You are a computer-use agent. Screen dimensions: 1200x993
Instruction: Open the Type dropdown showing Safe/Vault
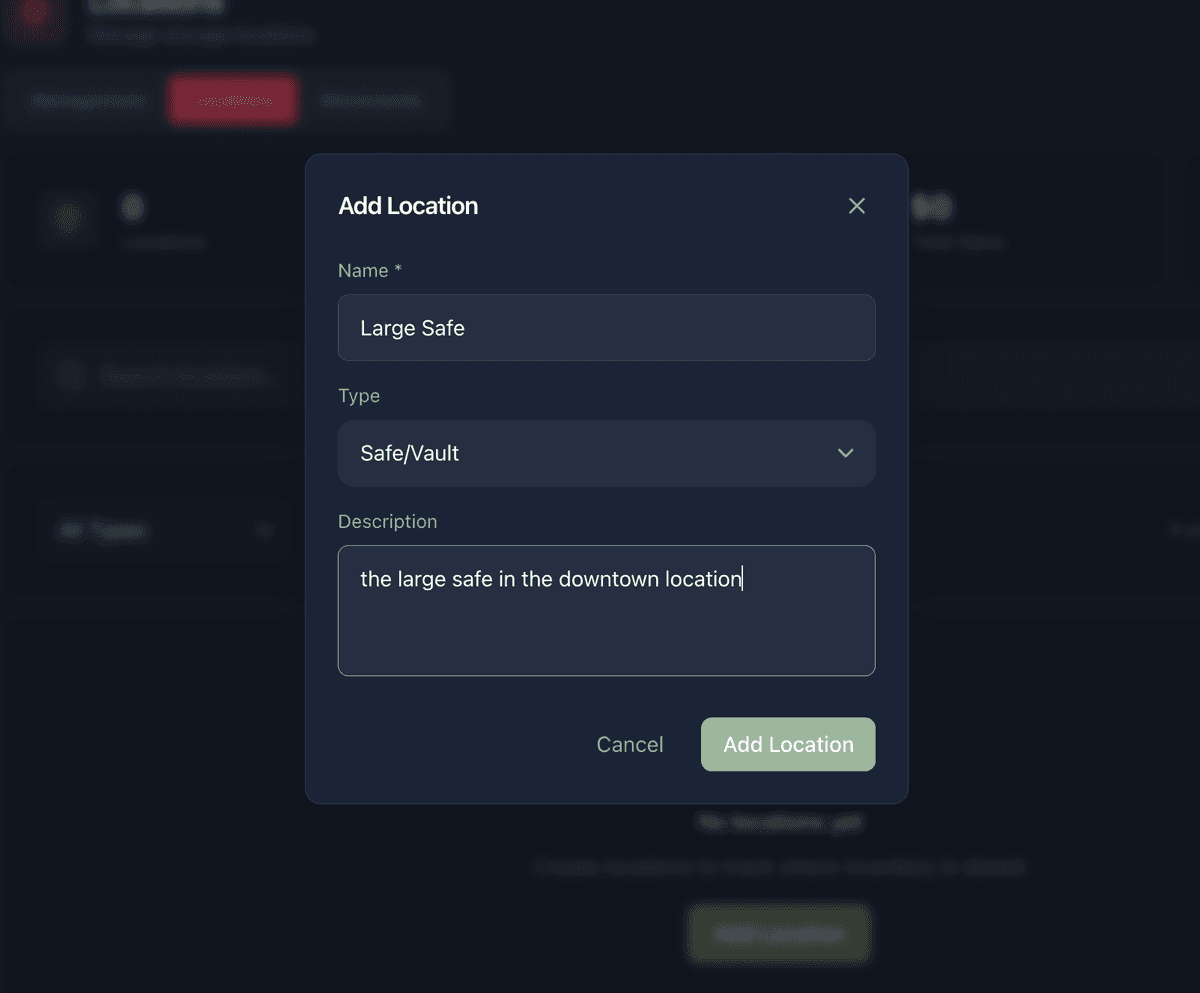607,453
